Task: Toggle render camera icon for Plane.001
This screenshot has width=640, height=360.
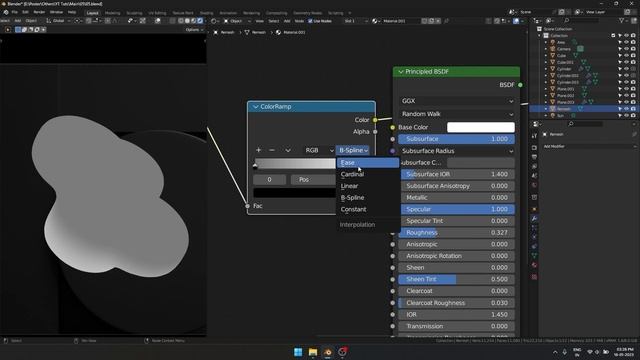Action: (x=633, y=89)
